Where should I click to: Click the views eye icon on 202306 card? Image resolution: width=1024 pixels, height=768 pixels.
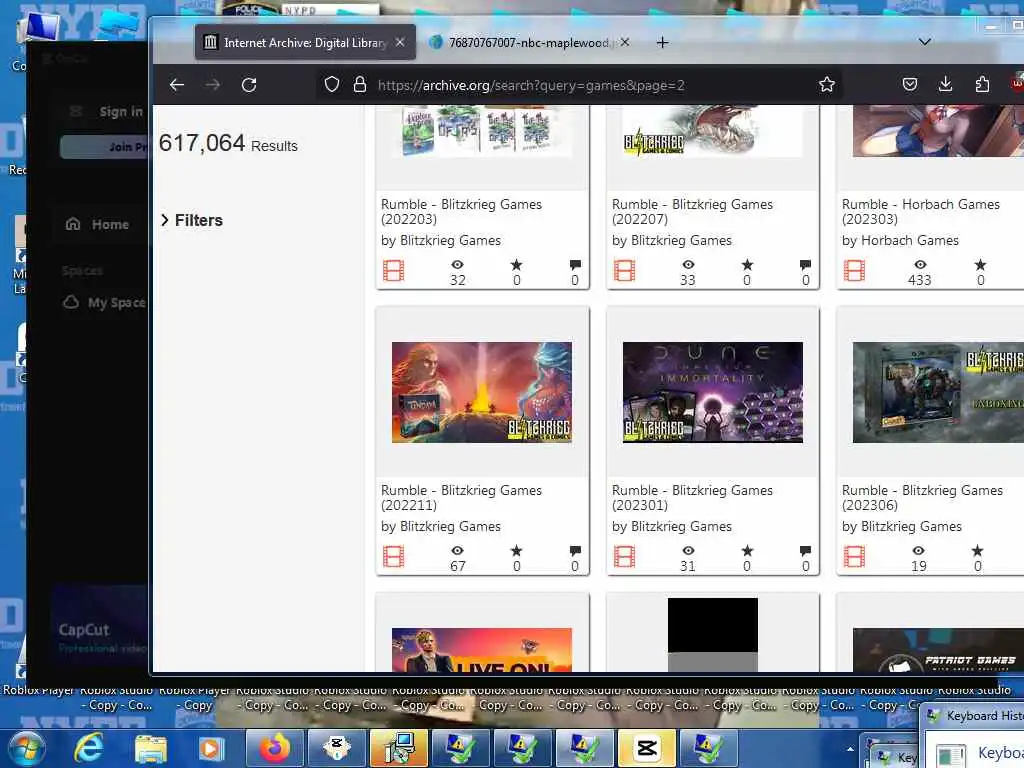point(918,551)
